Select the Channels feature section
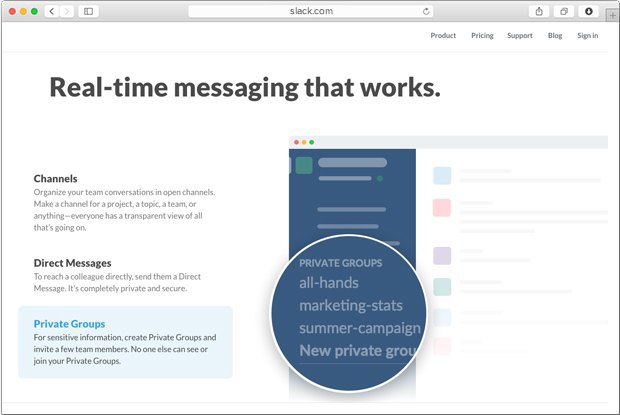The width and height of the screenshot is (620, 415). click(x=124, y=202)
